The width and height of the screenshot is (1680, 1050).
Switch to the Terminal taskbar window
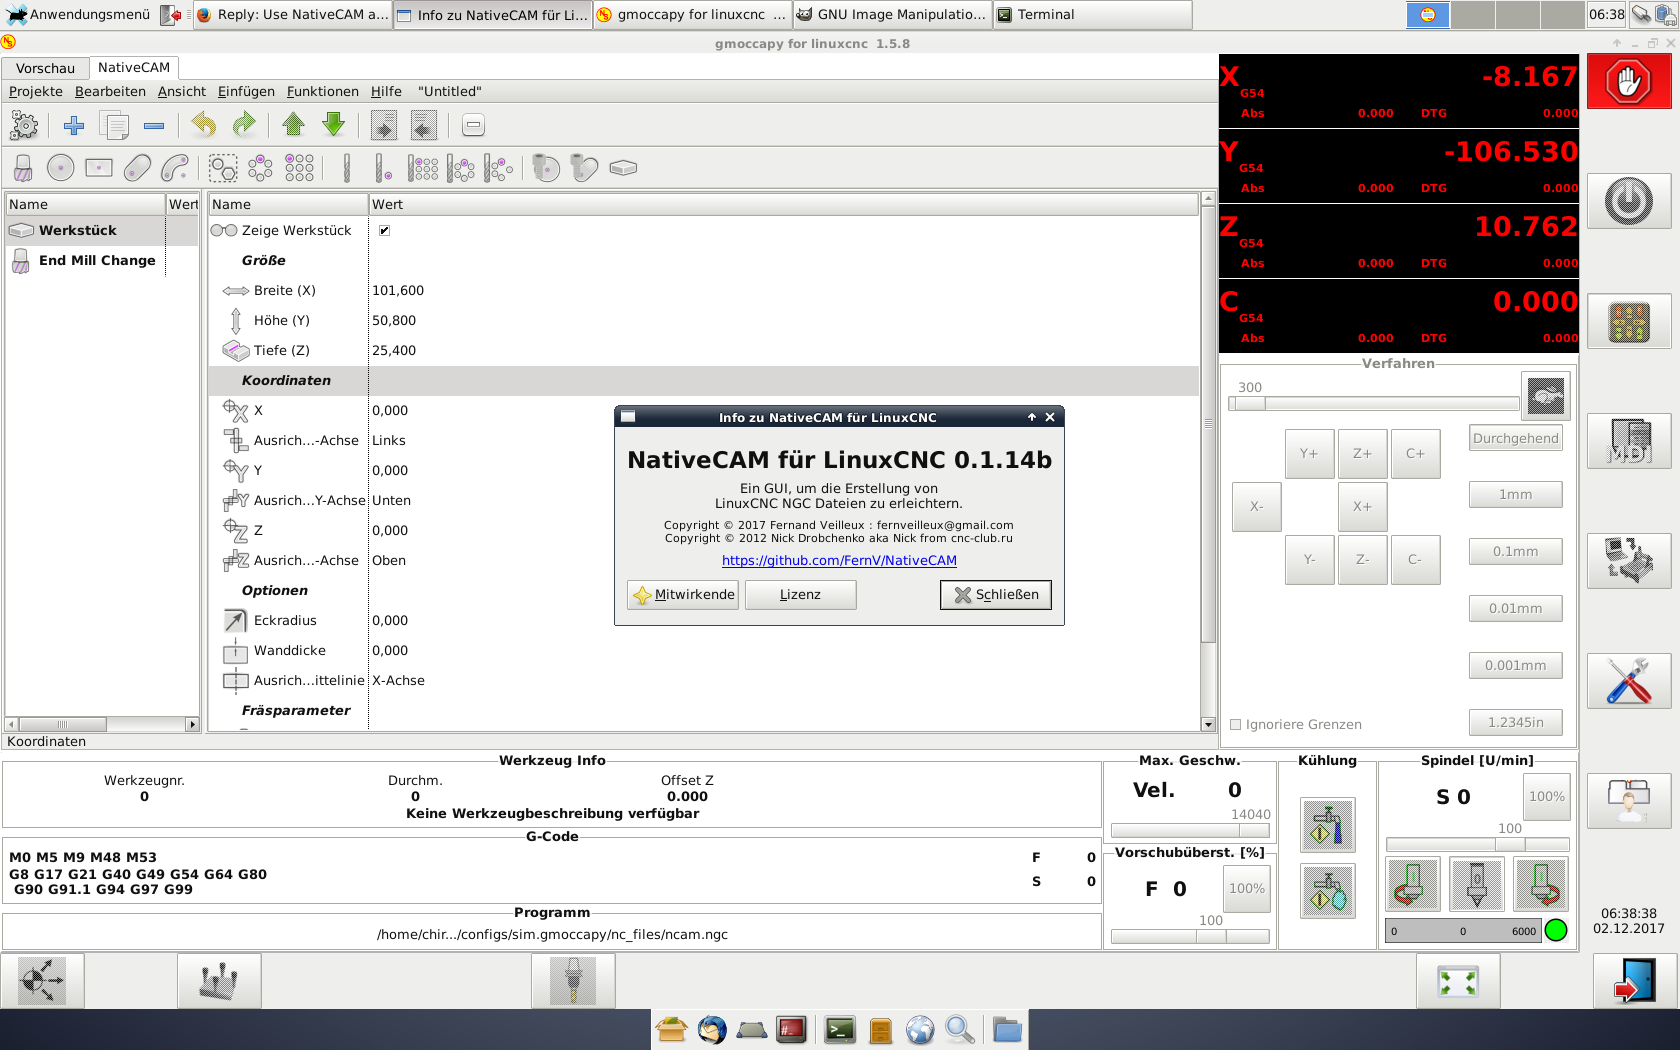click(1092, 14)
